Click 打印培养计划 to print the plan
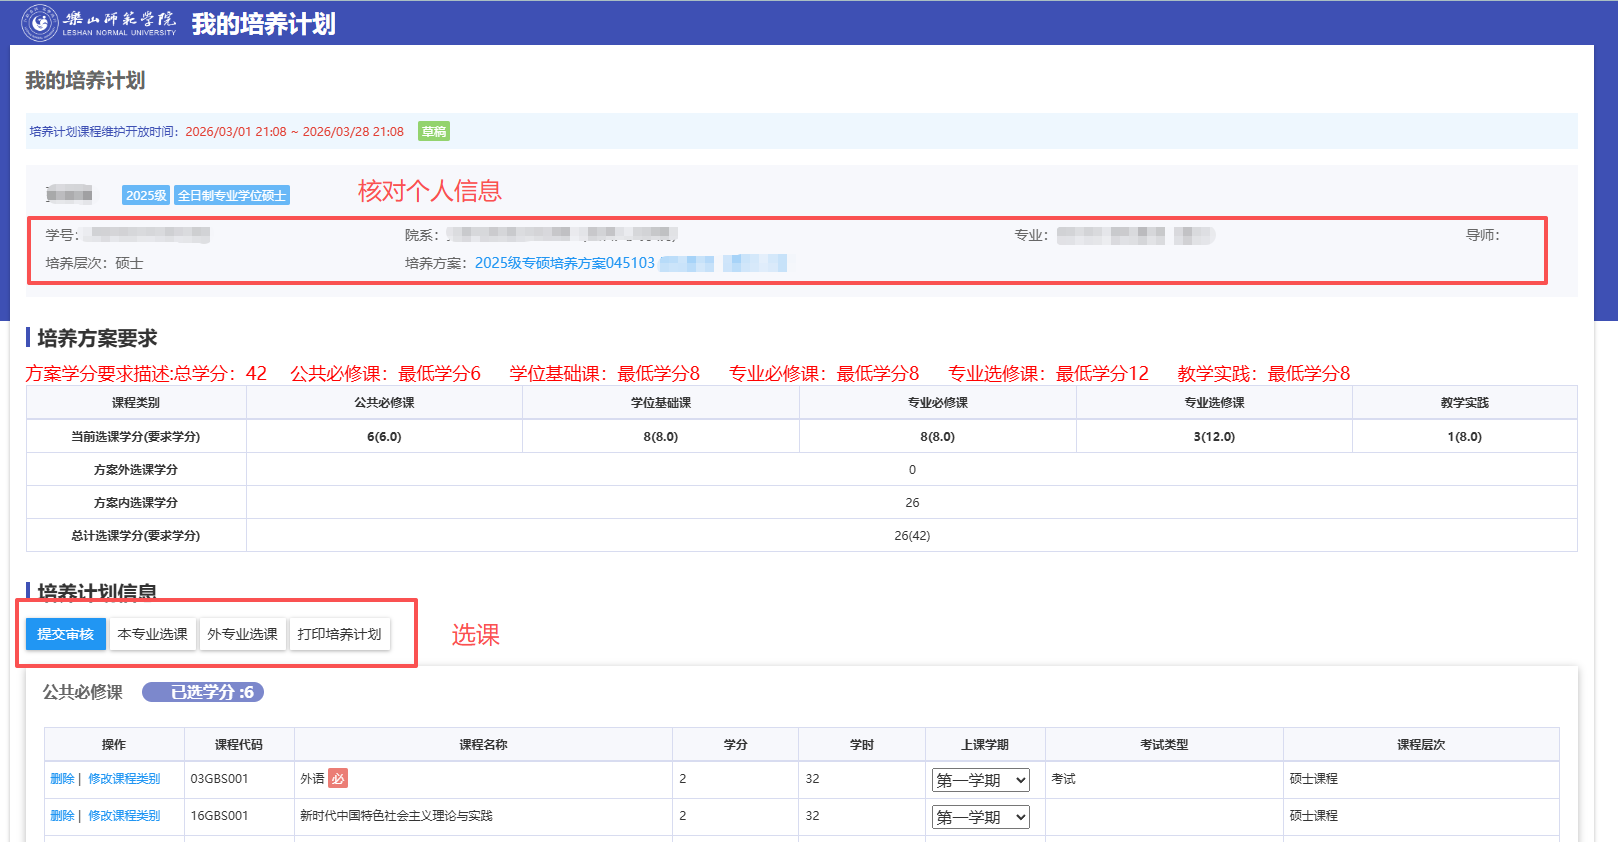The height and width of the screenshot is (842, 1618). pyautogui.click(x=339, y=634)
